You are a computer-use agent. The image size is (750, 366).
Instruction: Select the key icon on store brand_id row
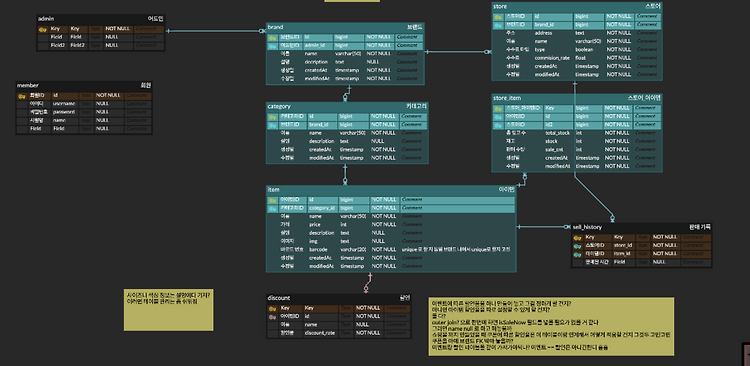[498, 25]
